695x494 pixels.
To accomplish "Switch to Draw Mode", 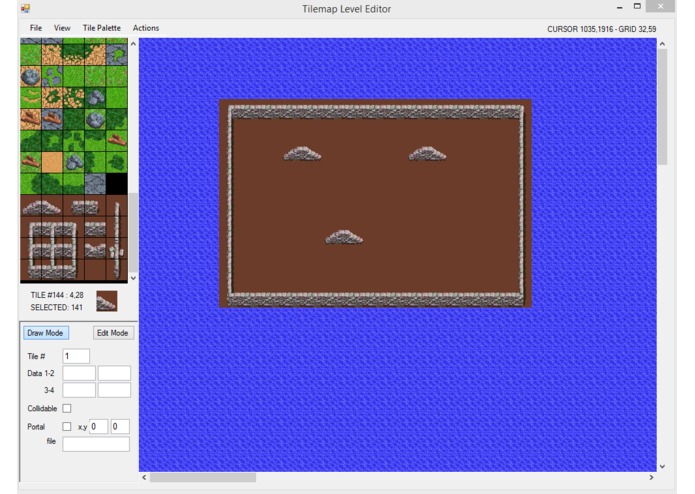I will pos(46,333).
